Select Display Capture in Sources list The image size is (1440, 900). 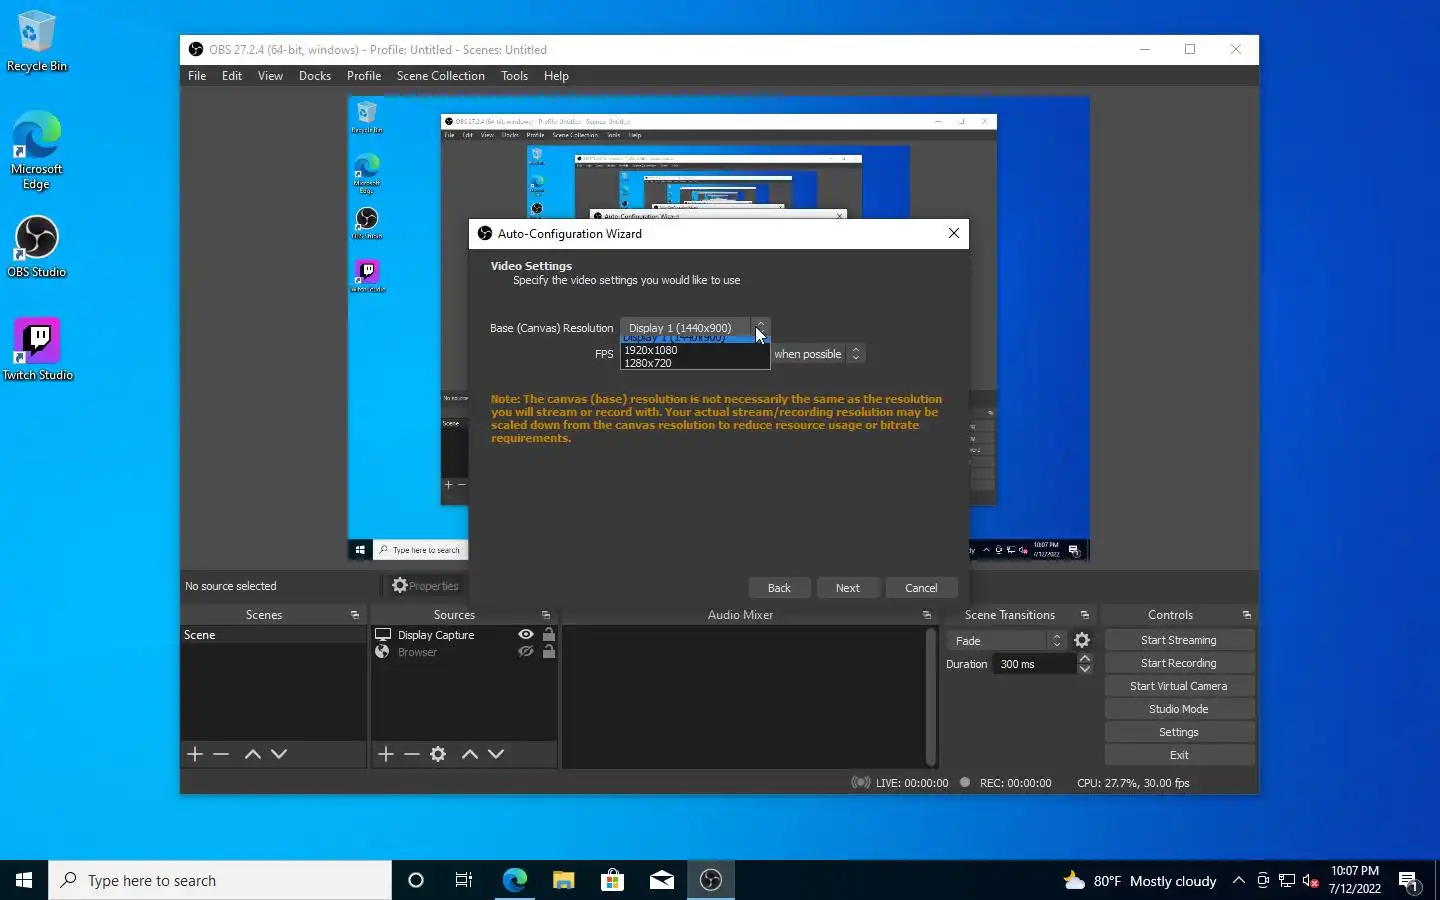point(436,635)
